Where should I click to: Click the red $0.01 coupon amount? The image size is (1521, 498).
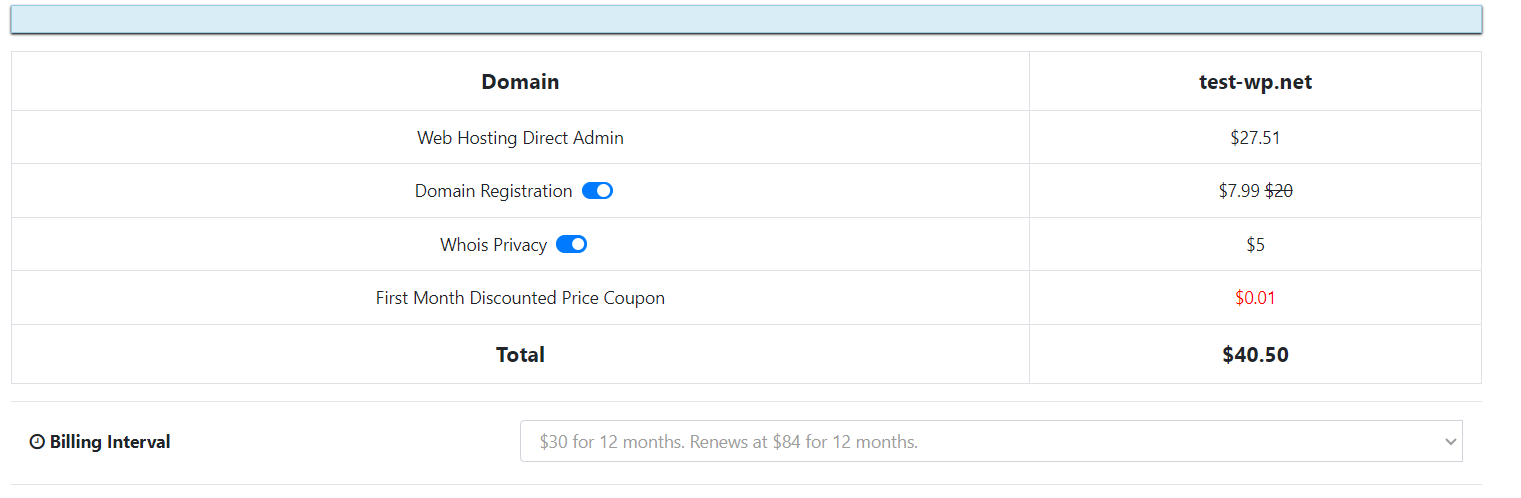coord(1255,298)
